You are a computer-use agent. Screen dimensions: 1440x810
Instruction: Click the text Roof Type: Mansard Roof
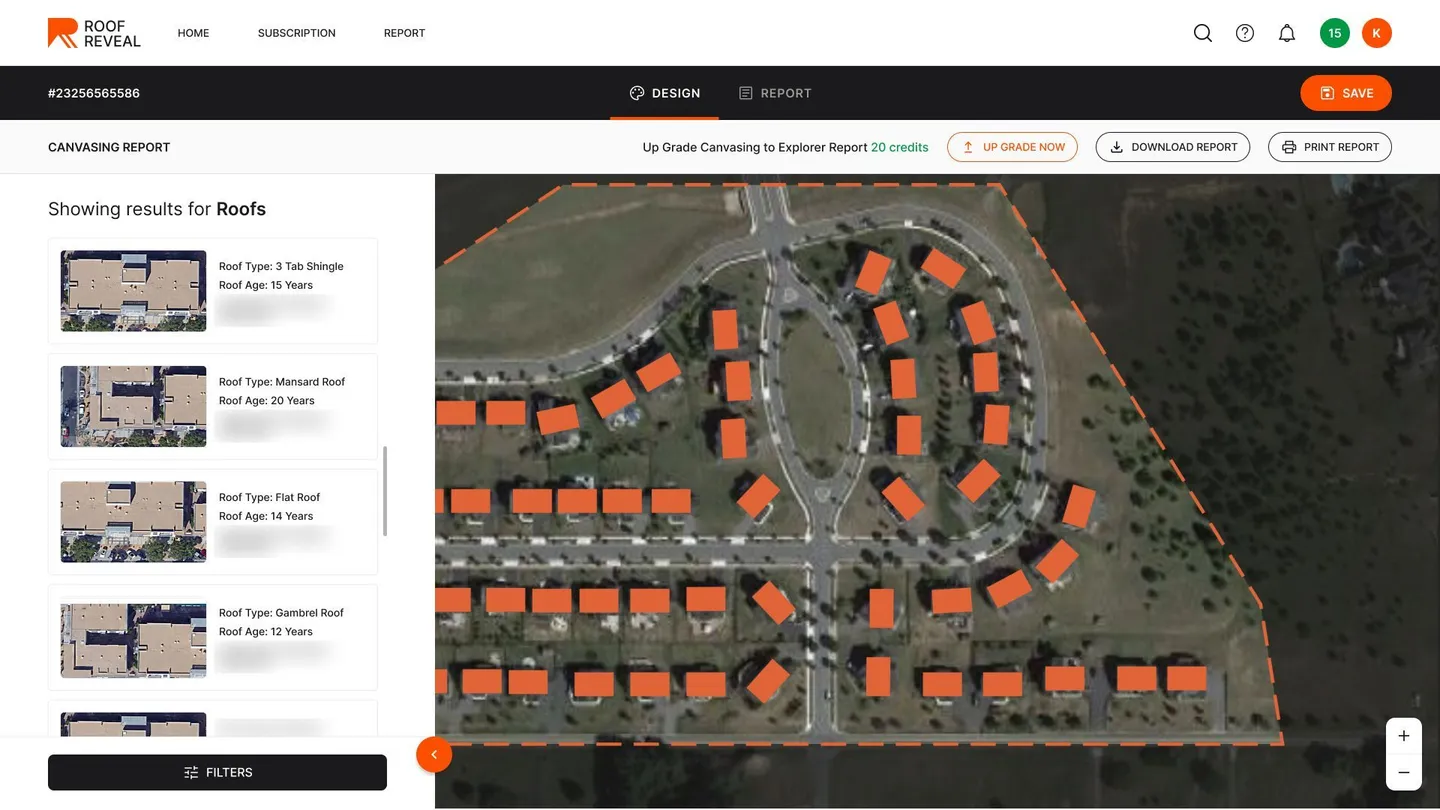click(x=282, y=382)
